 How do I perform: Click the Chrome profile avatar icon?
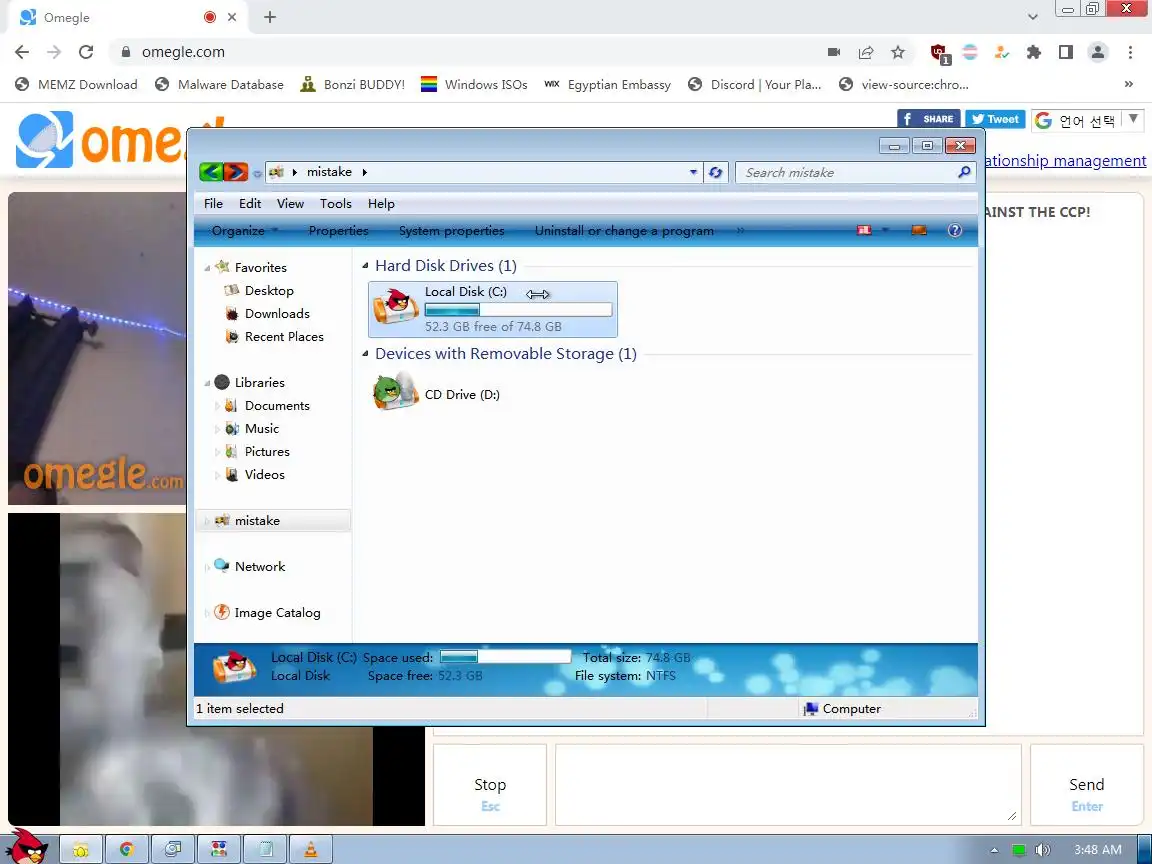coord(1098,52)
